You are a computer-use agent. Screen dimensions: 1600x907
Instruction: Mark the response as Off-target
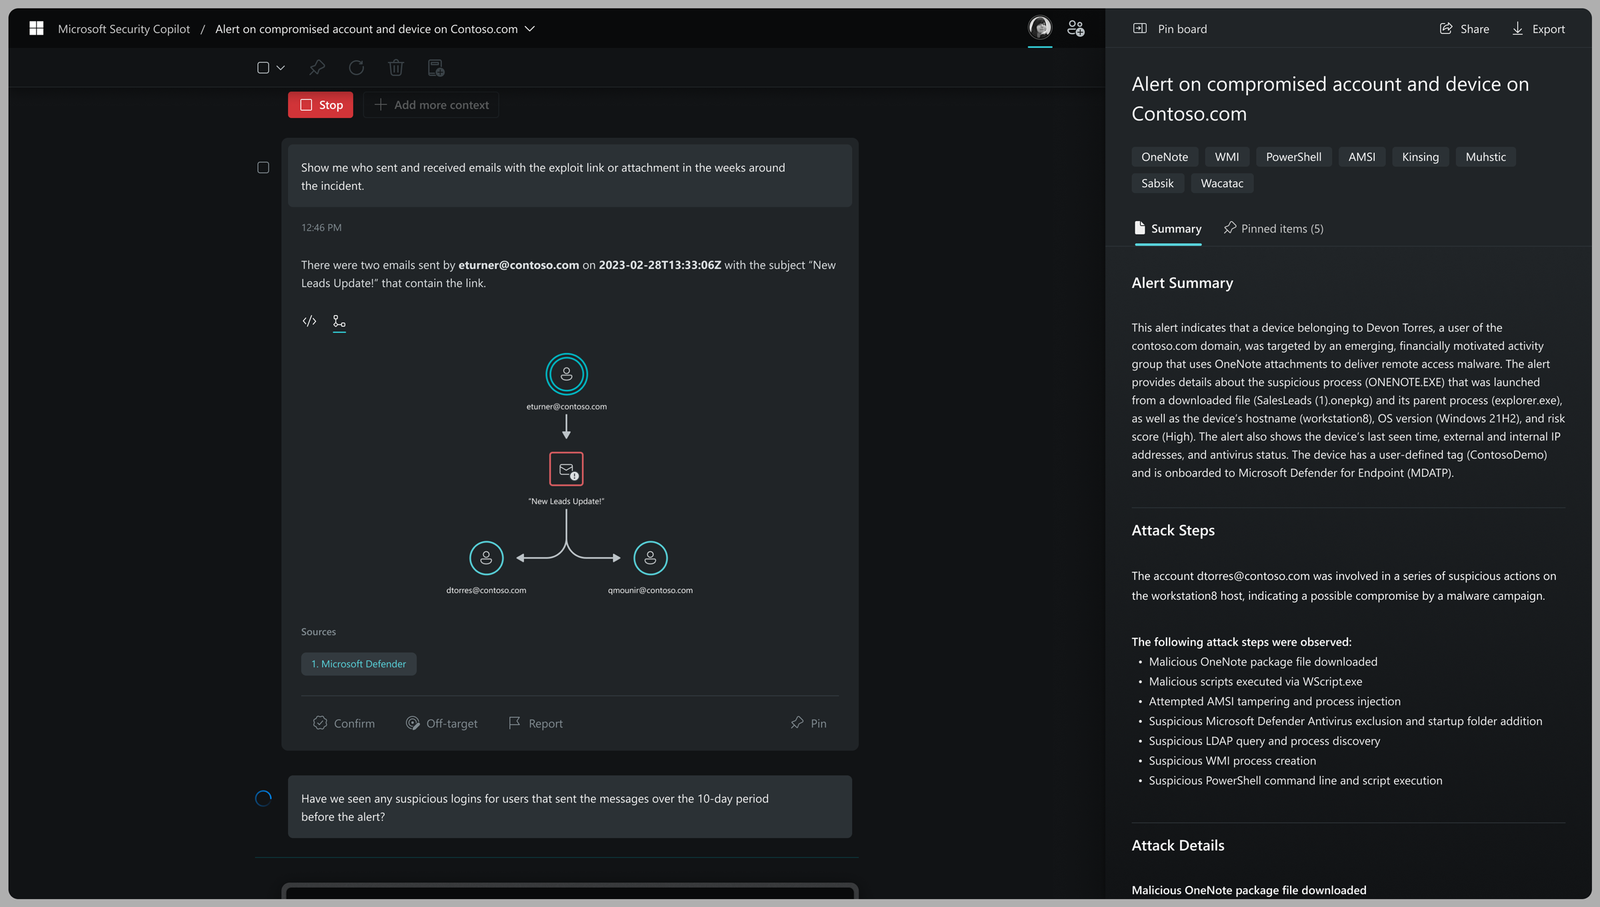[441, 723]
